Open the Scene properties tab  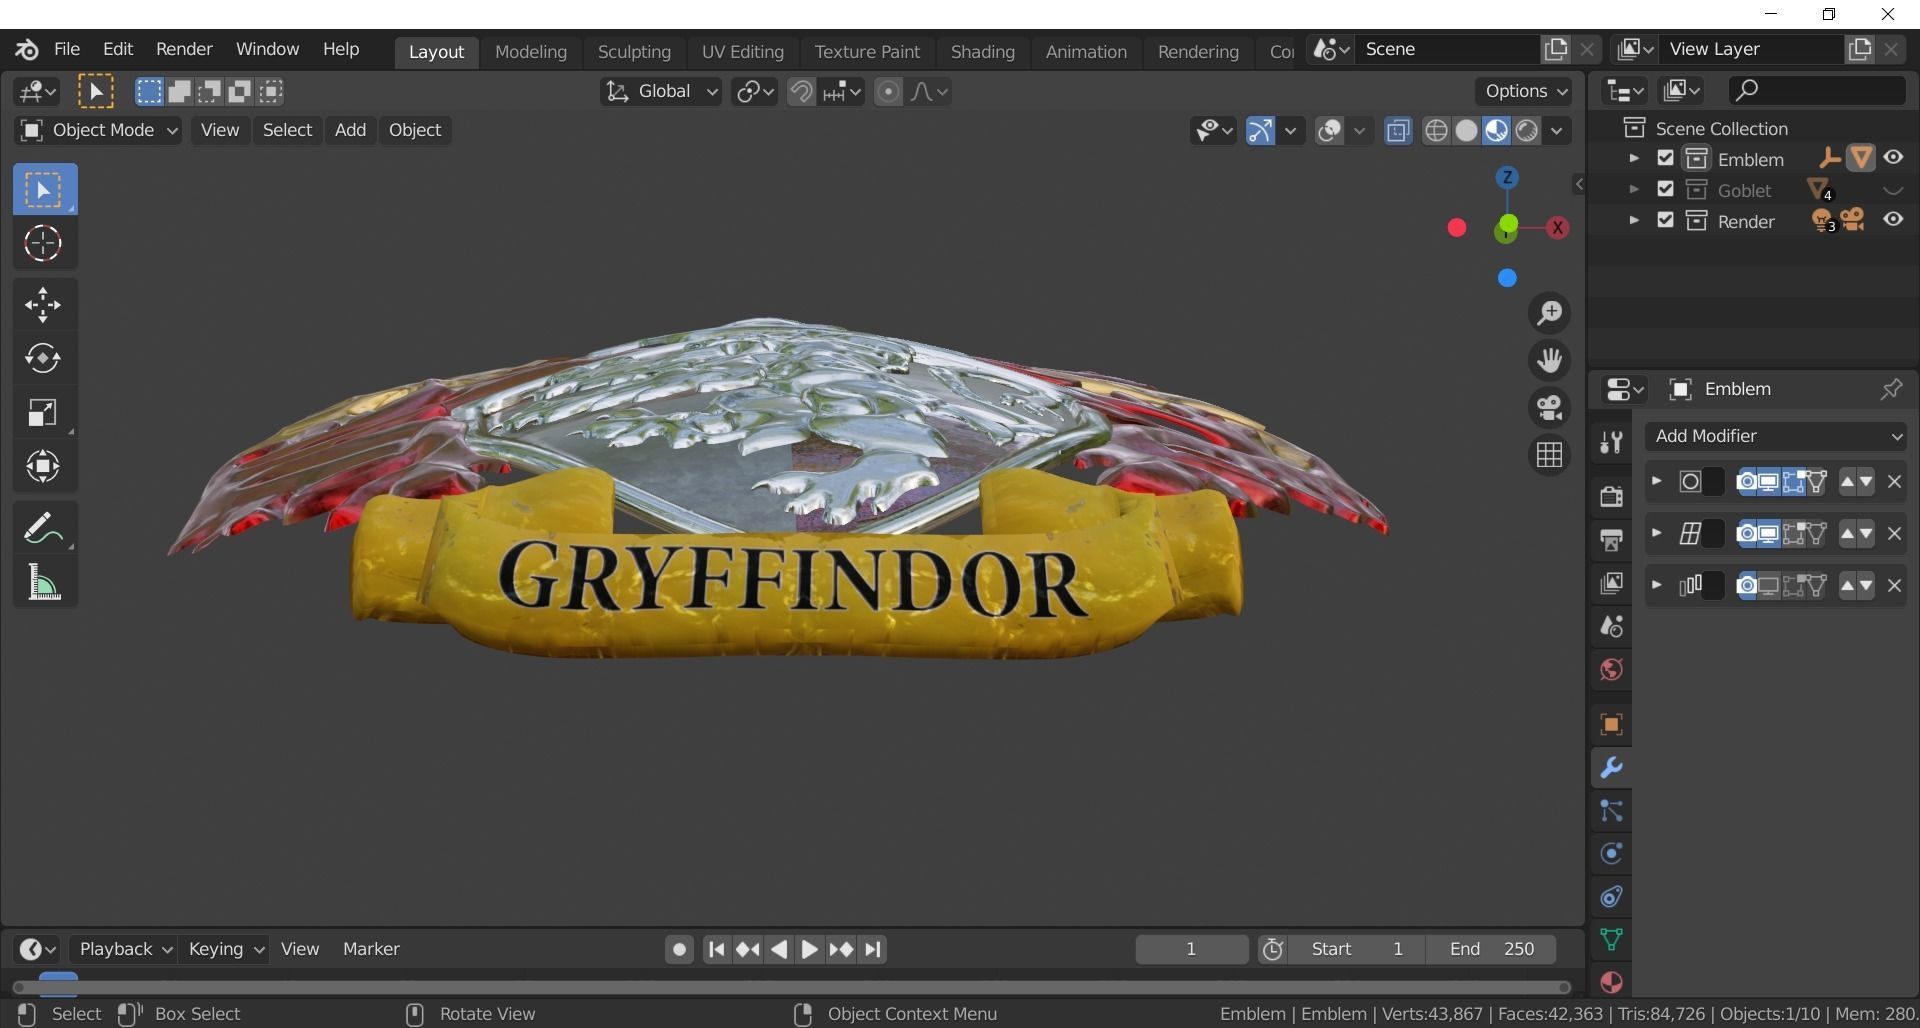click(x=1610, y=626)
